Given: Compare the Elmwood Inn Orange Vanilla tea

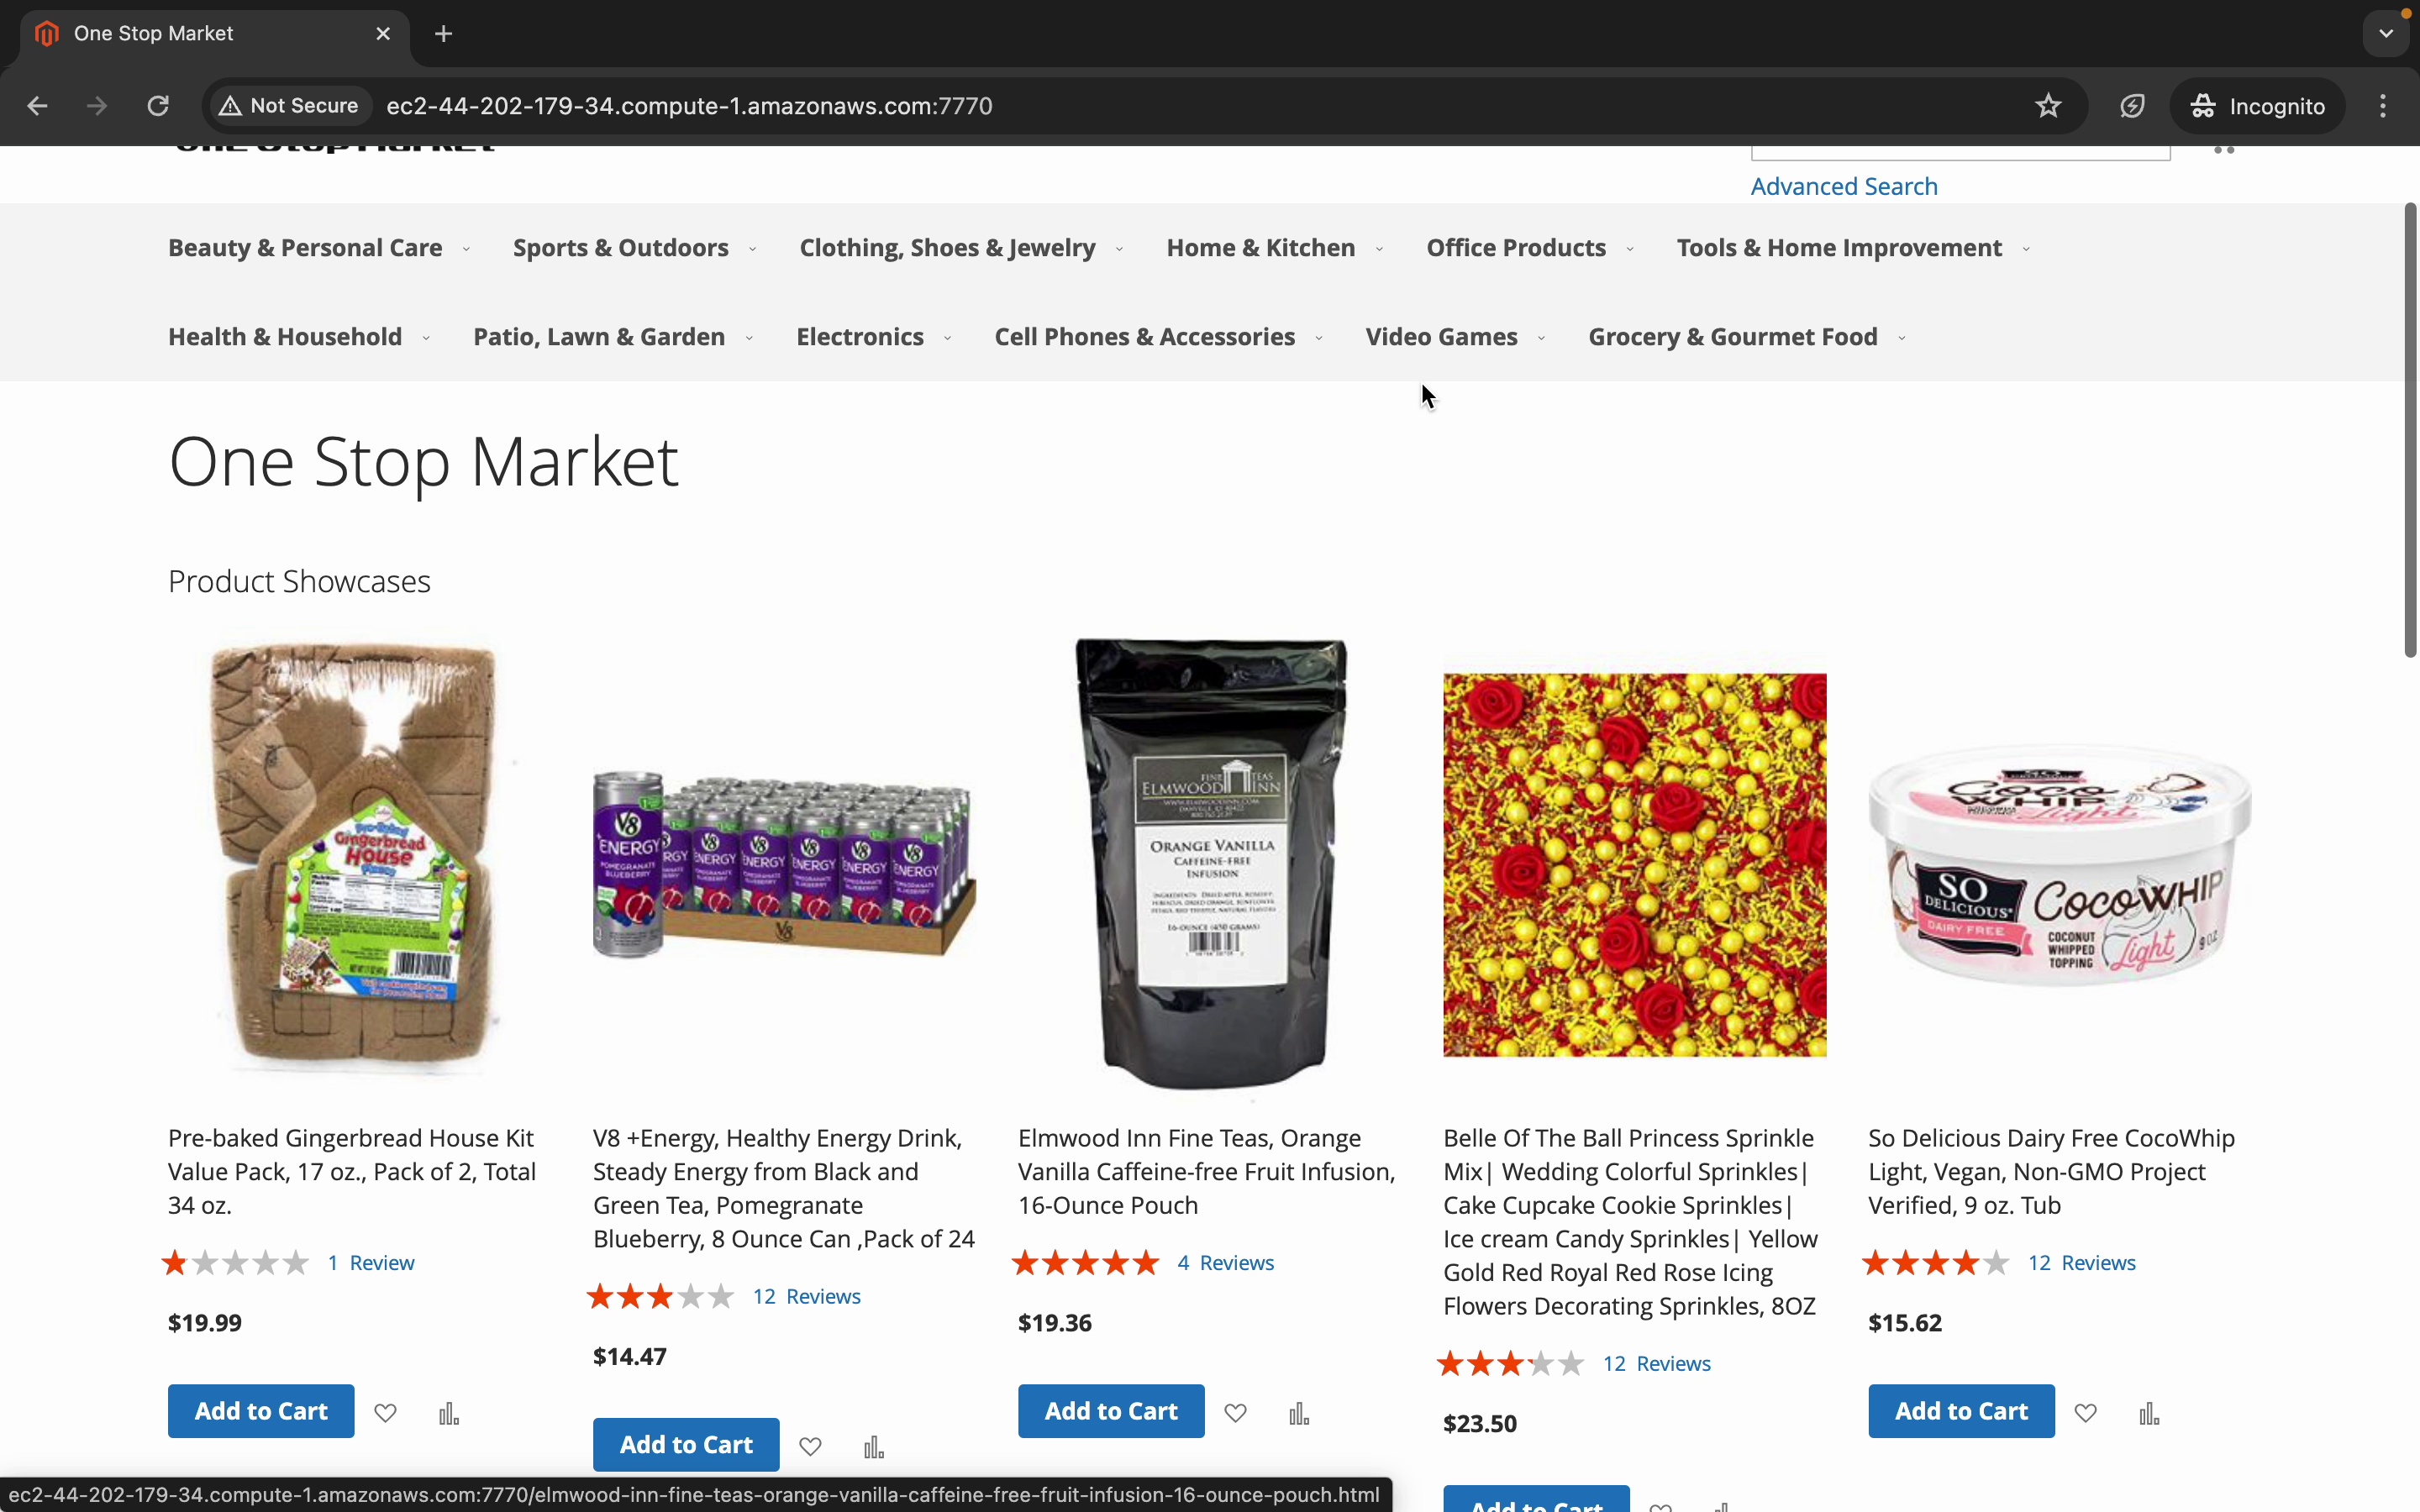Looking at the screenshot, I should pyautogui.click(x=1299, y=1413).
